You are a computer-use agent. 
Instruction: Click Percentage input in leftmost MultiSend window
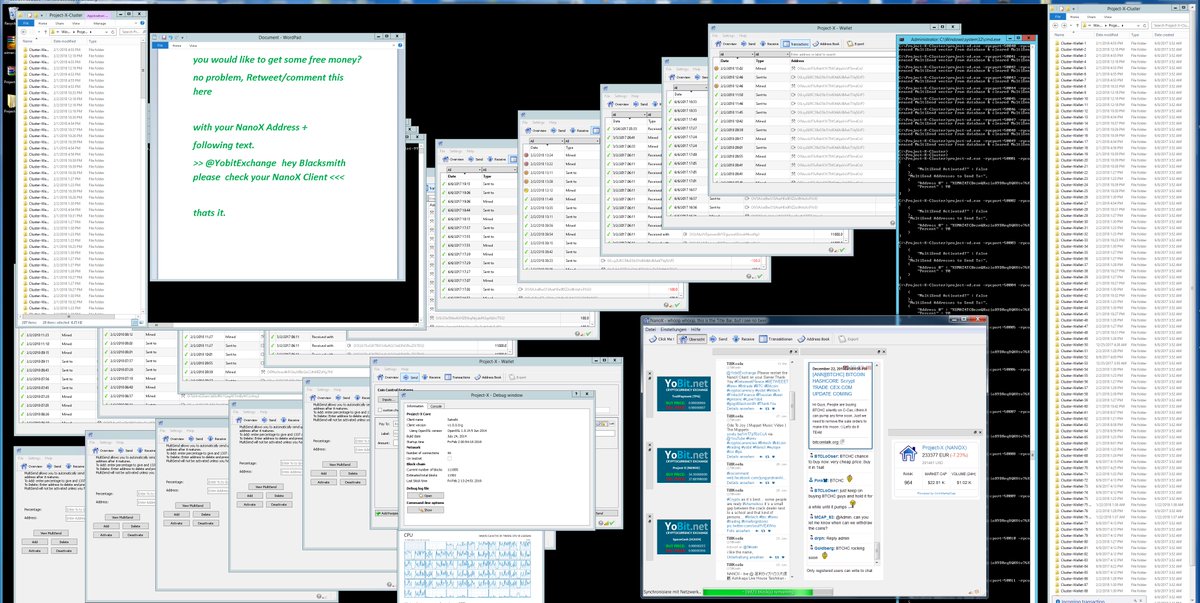75,509
